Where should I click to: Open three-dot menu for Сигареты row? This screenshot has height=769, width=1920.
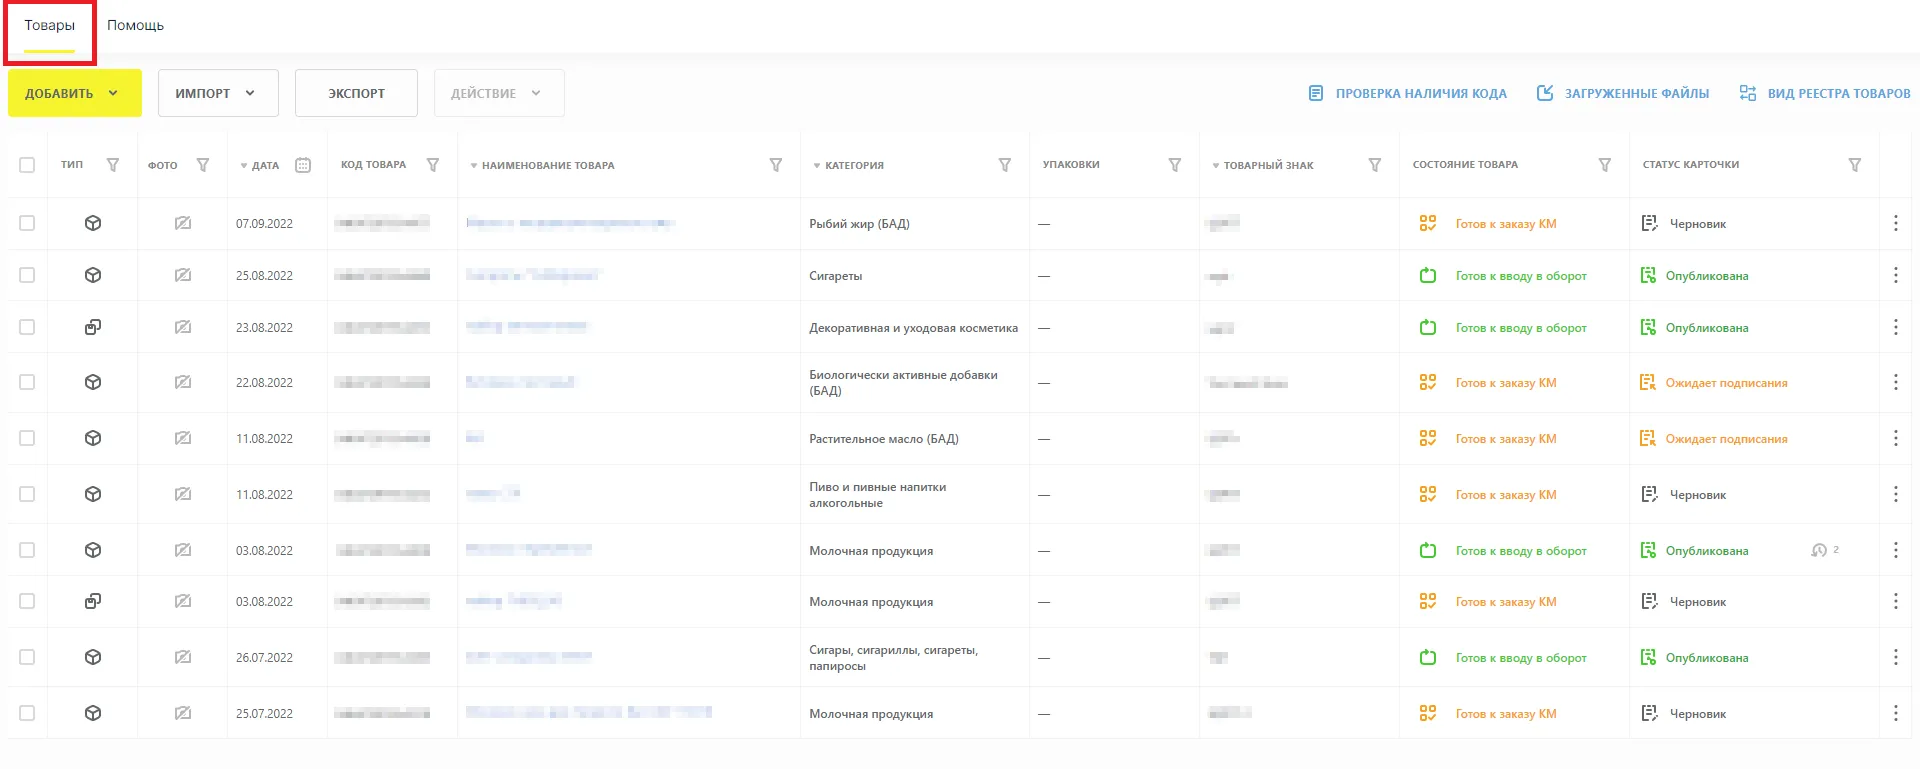coord(1895,276)
